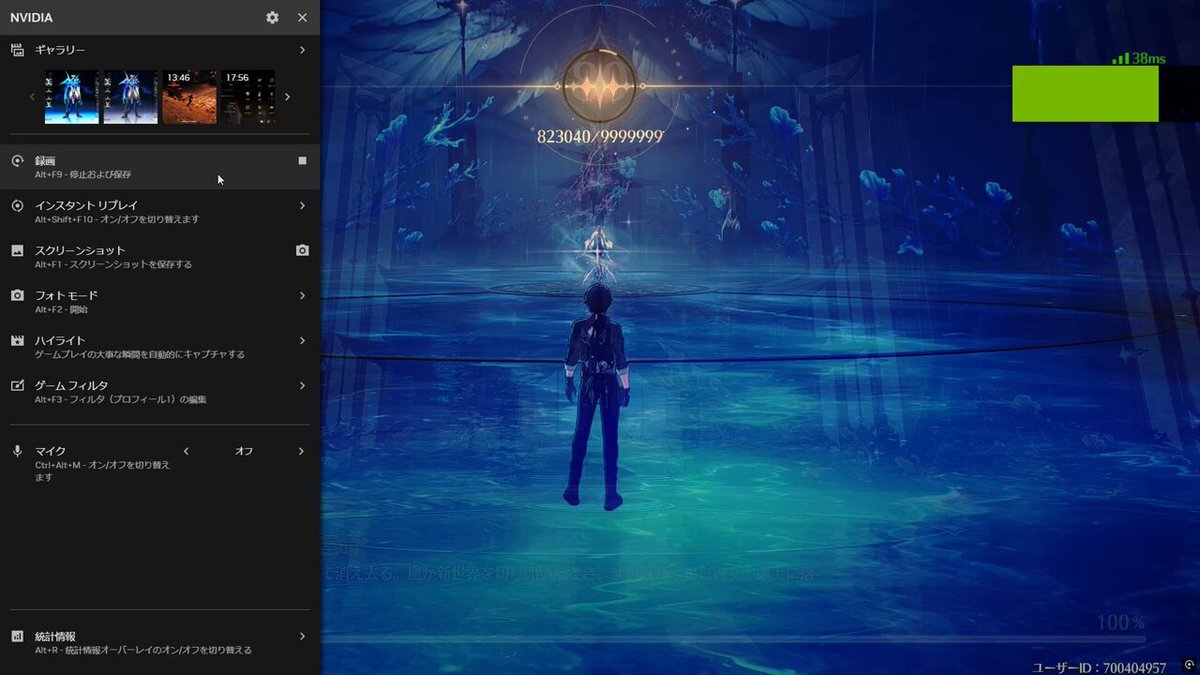1200x675 pixels.
Task: Click the NVIDIA panel title
Action: click(x=31, y=18)
